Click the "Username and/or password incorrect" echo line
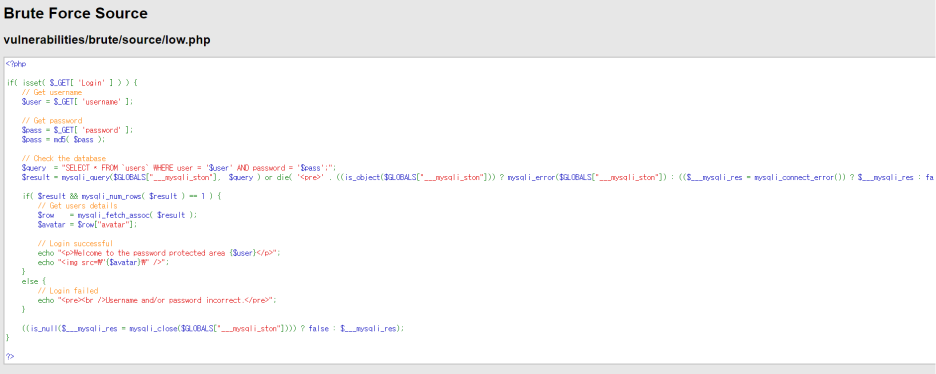 click(157, 300)
